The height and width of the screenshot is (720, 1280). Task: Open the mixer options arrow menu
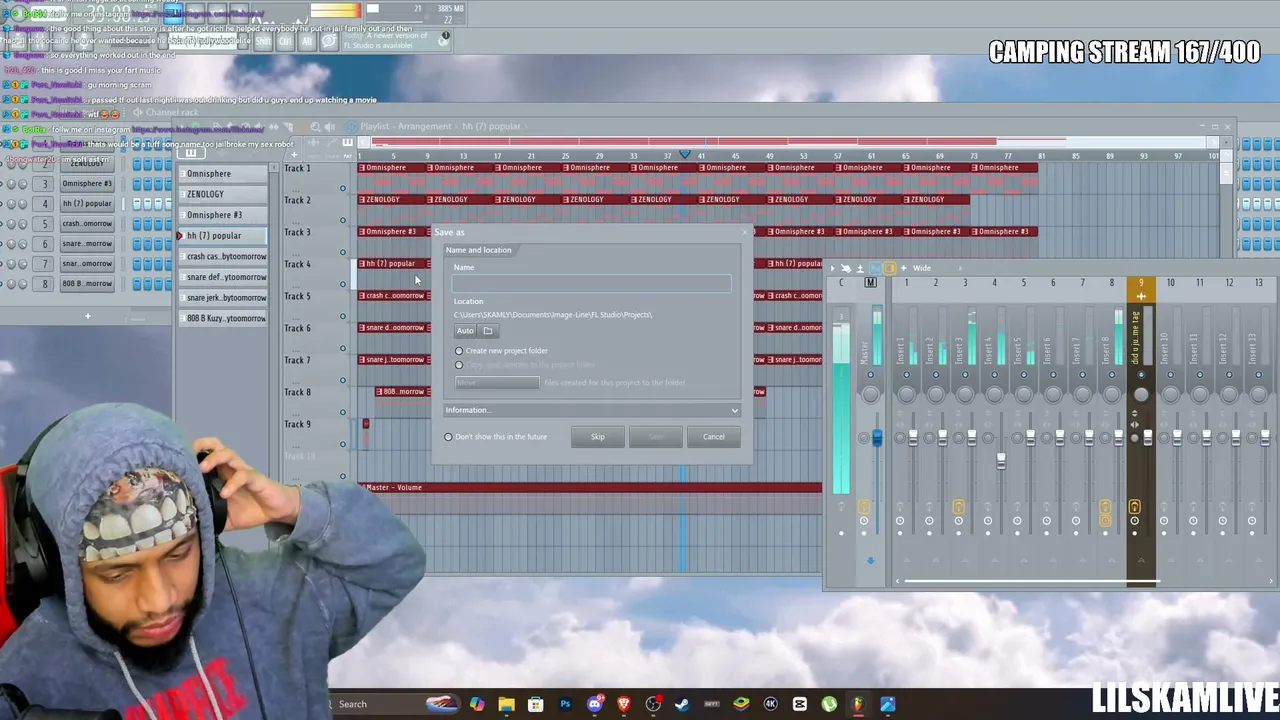pyautogui.click(x=832, y=268)
